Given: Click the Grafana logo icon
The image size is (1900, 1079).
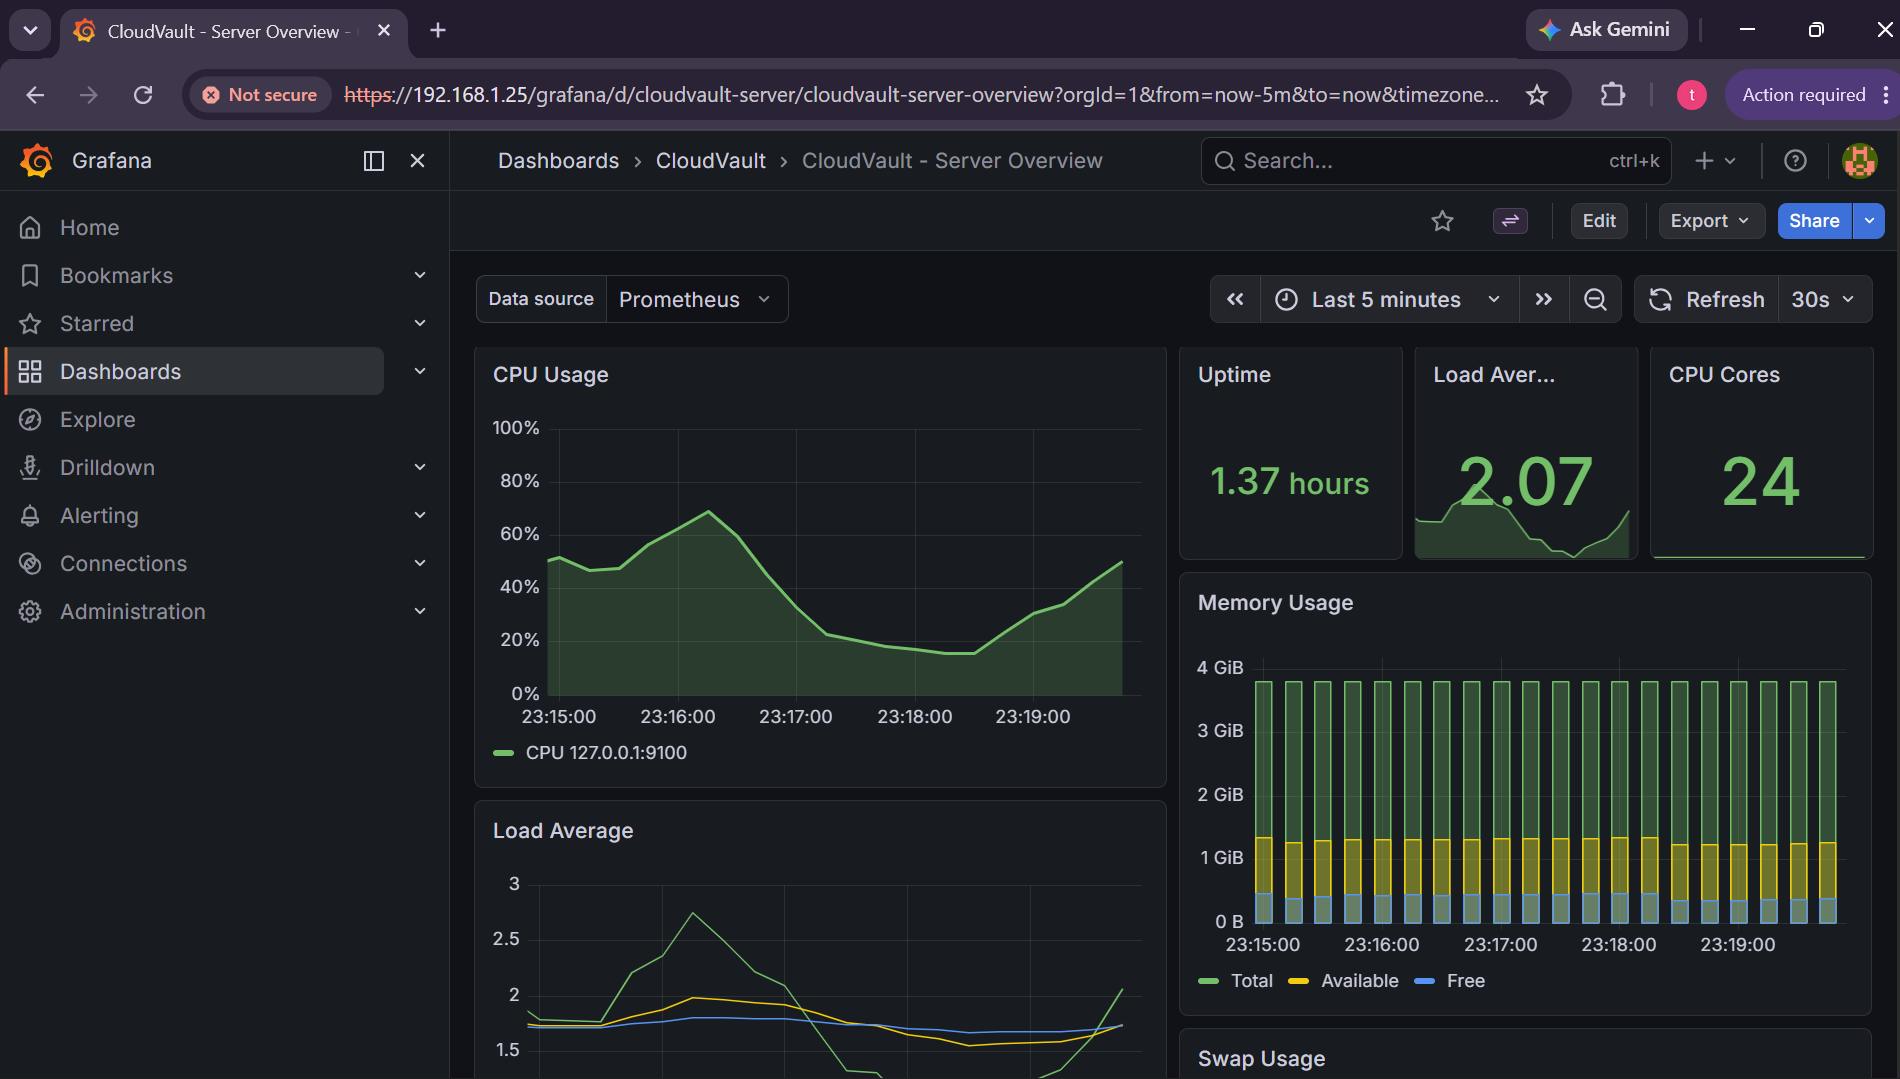Looking at the screenshot, I should pyautogui.click(x=37, y=161).
